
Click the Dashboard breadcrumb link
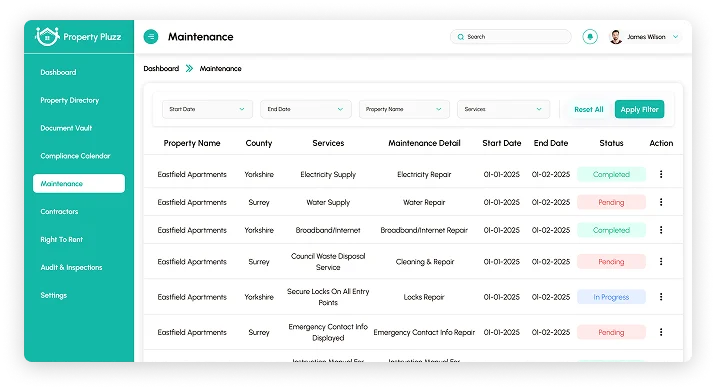pyautogui.click(x=161, y=69)
